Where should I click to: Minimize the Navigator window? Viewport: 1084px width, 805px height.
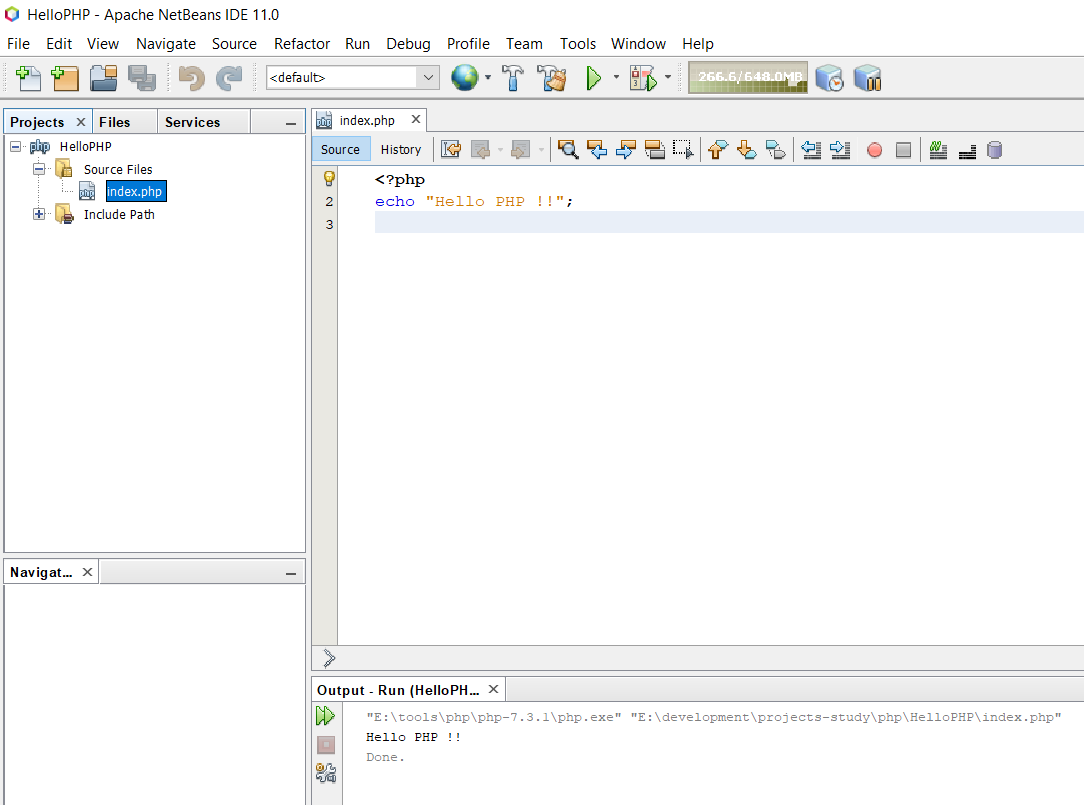pos(291,573)
